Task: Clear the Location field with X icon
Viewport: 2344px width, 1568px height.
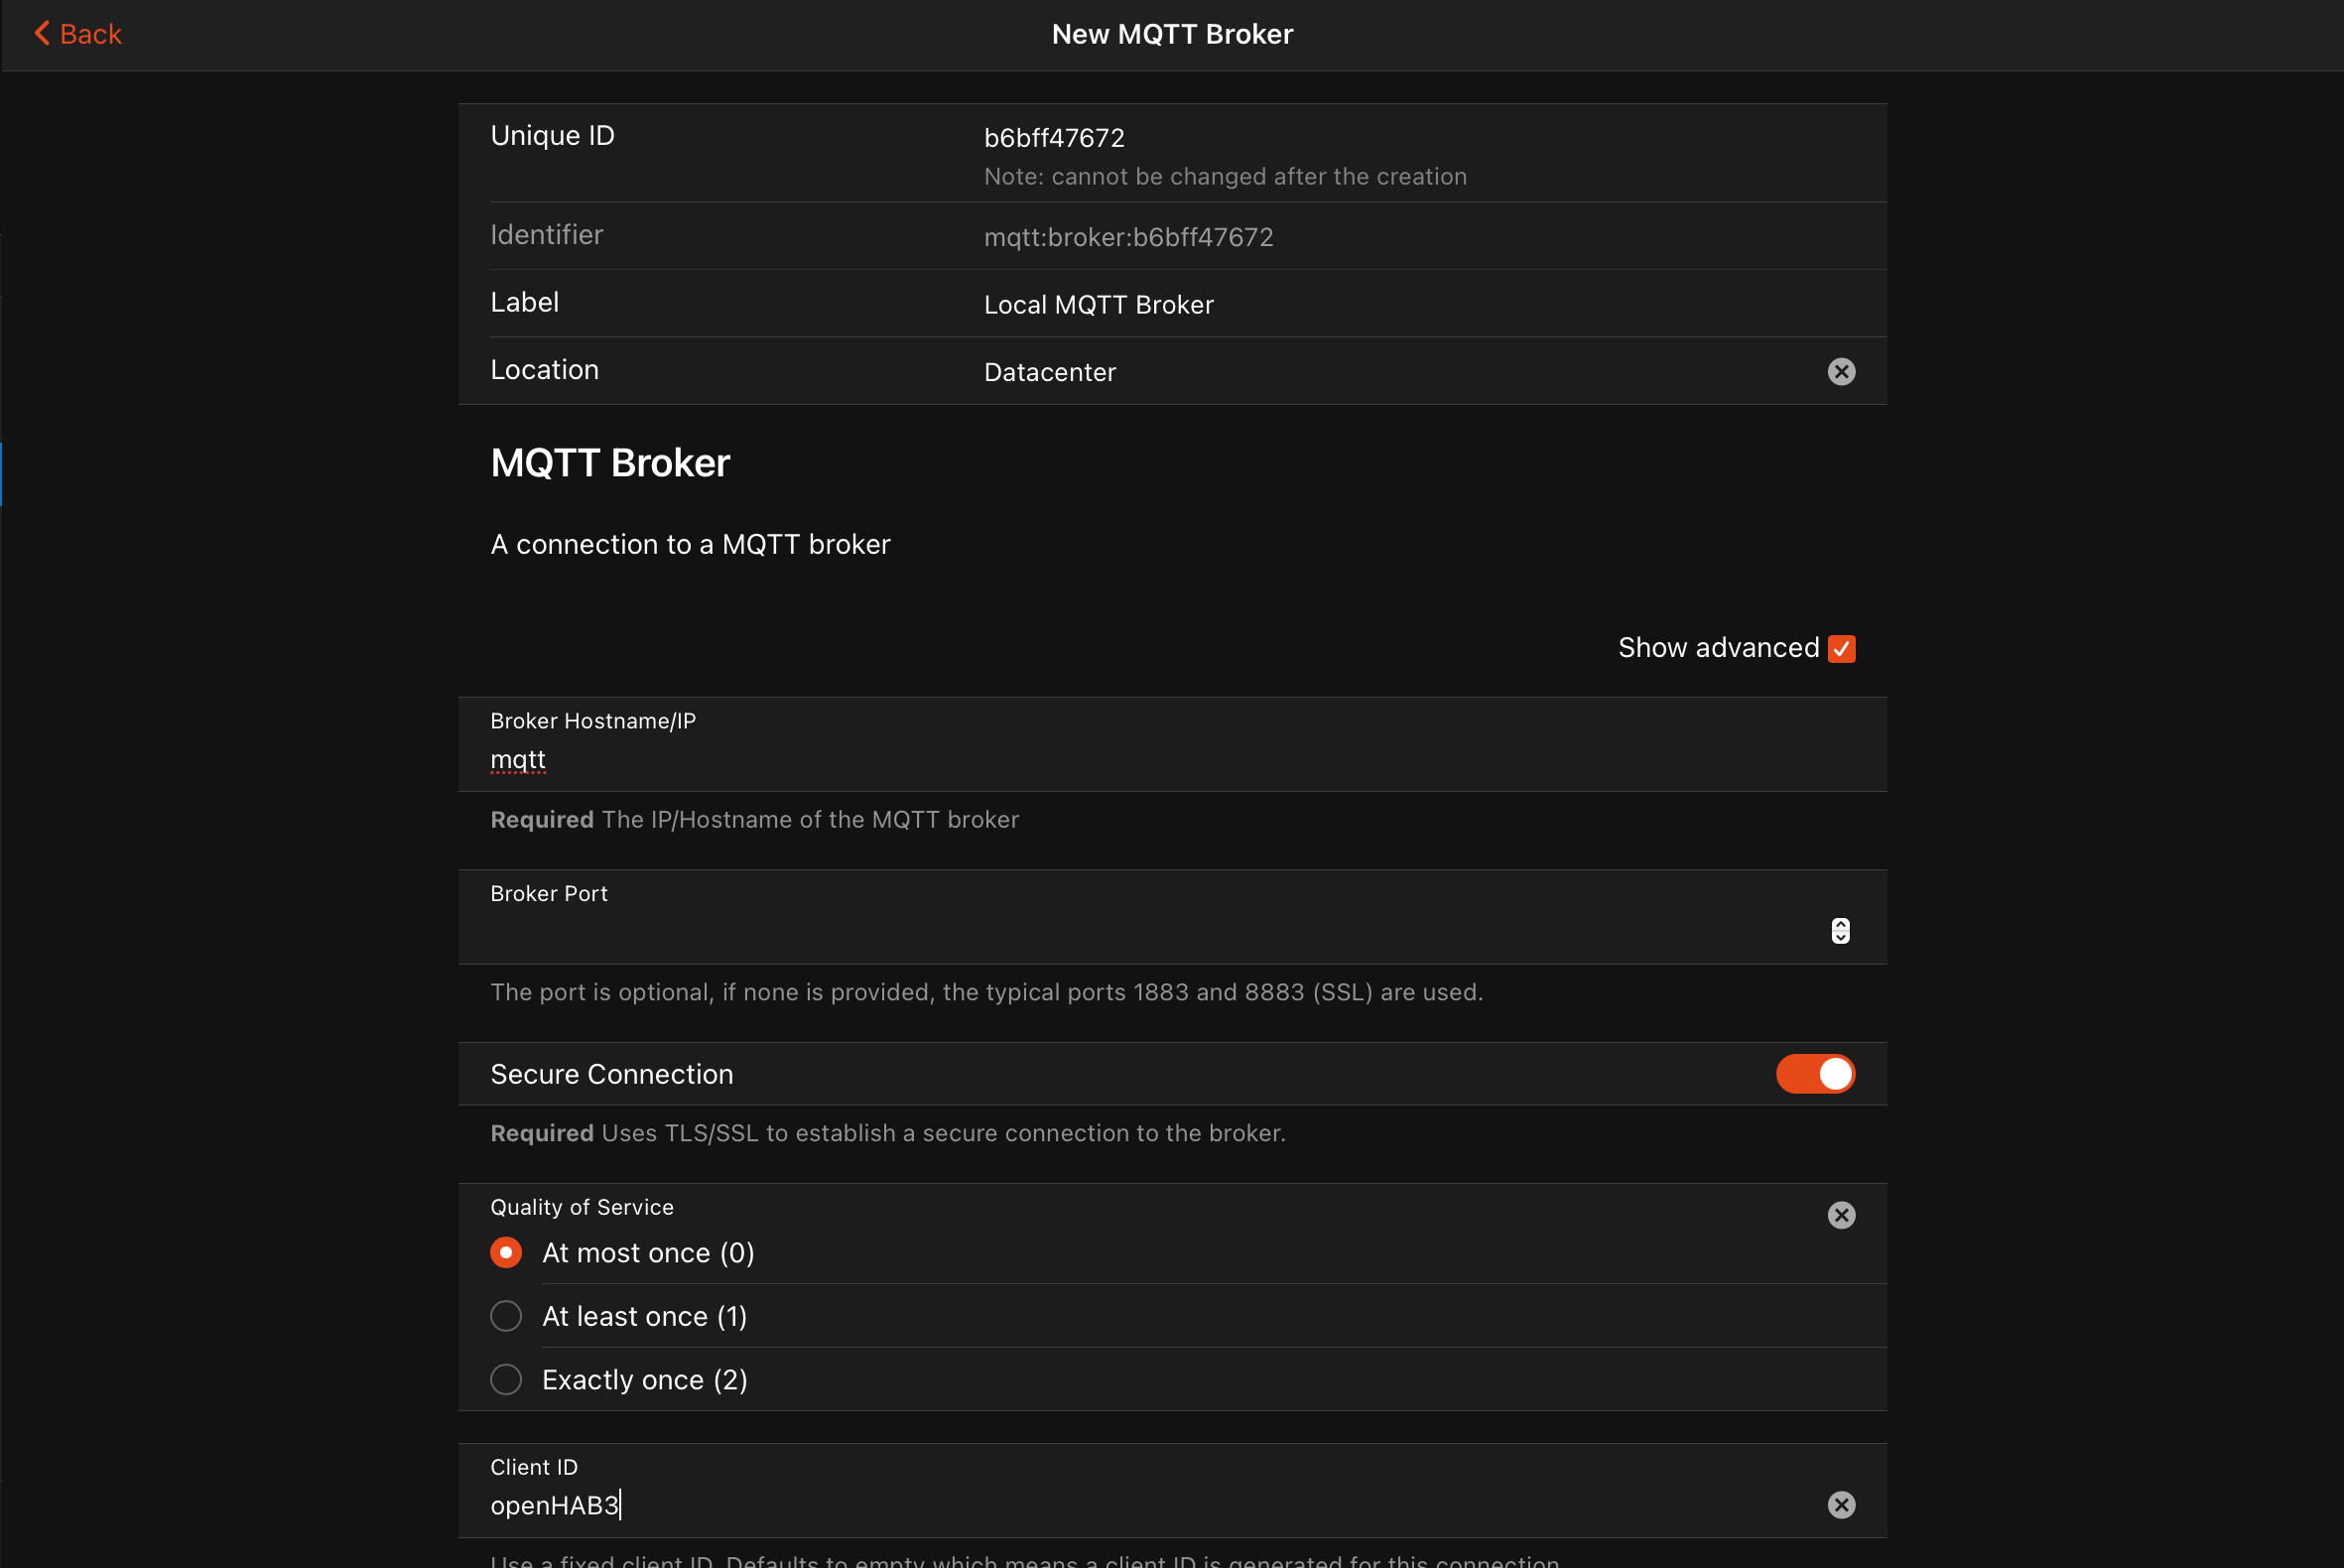Action: (1840, 372)
